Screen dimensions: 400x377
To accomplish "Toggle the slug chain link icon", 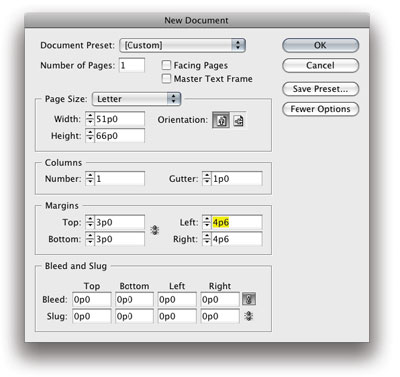I will pyautogui.click(x=249, y=316).
